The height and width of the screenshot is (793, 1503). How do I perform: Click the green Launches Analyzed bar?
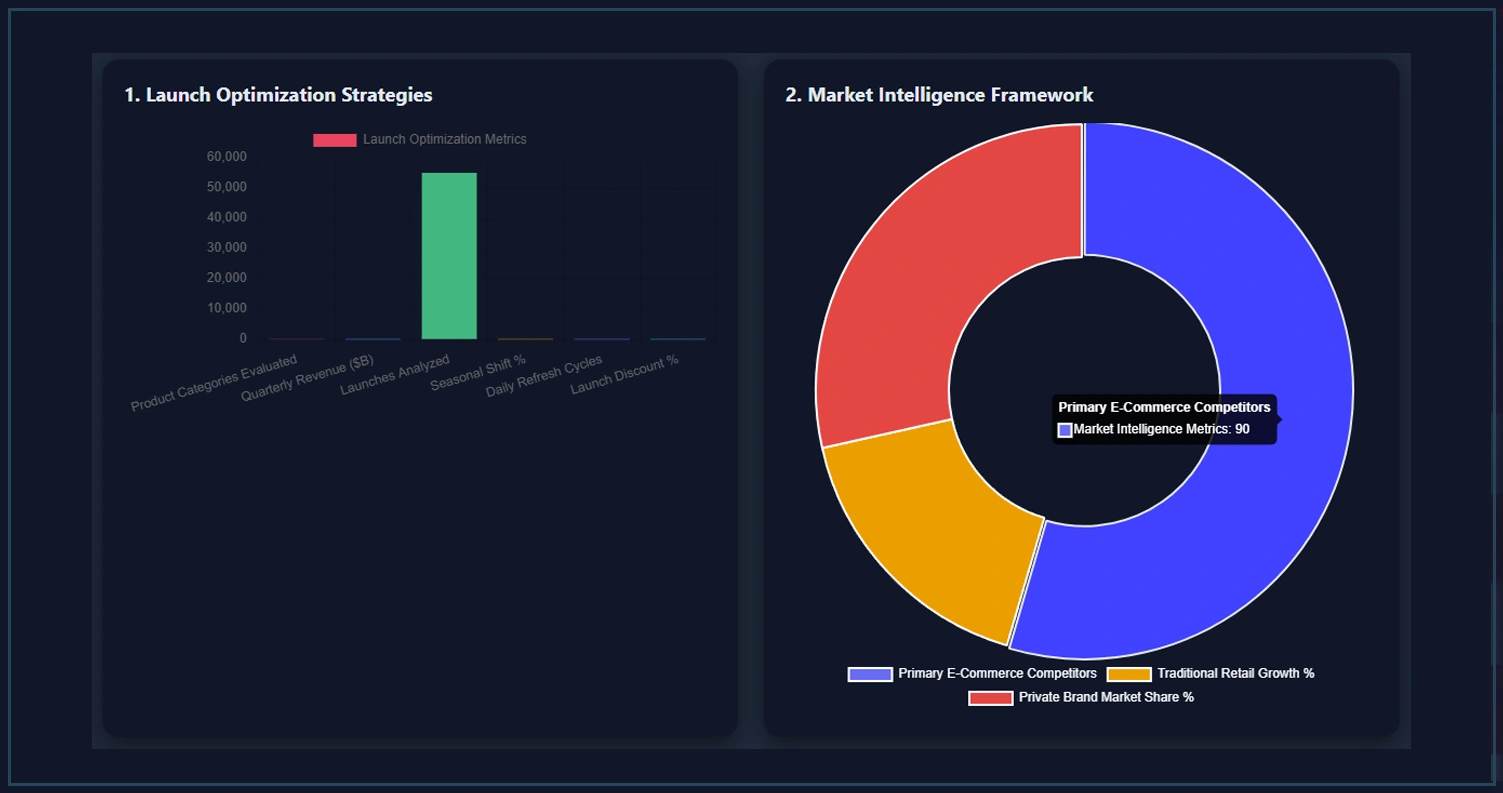pyautogui.click(x=449, y=255)
